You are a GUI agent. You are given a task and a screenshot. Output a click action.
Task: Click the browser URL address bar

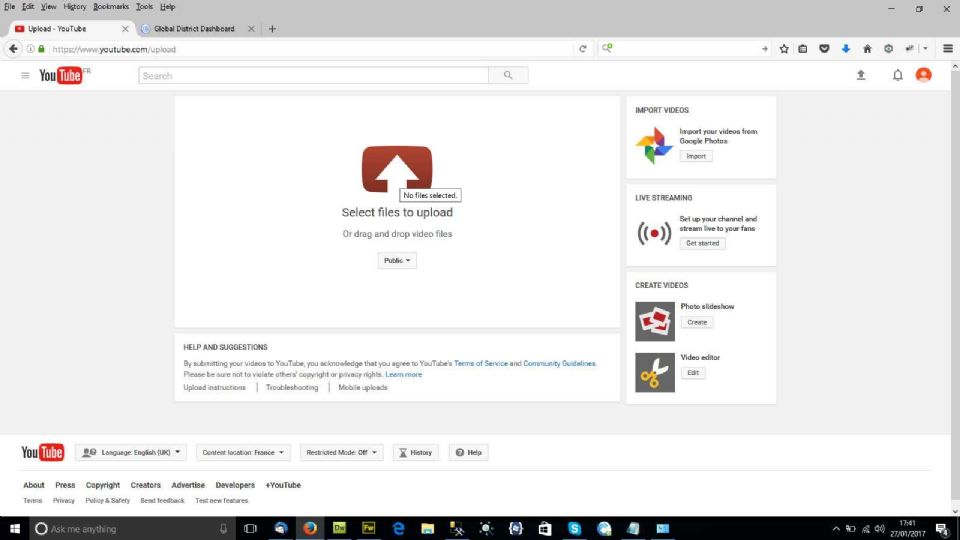[309, 49]
